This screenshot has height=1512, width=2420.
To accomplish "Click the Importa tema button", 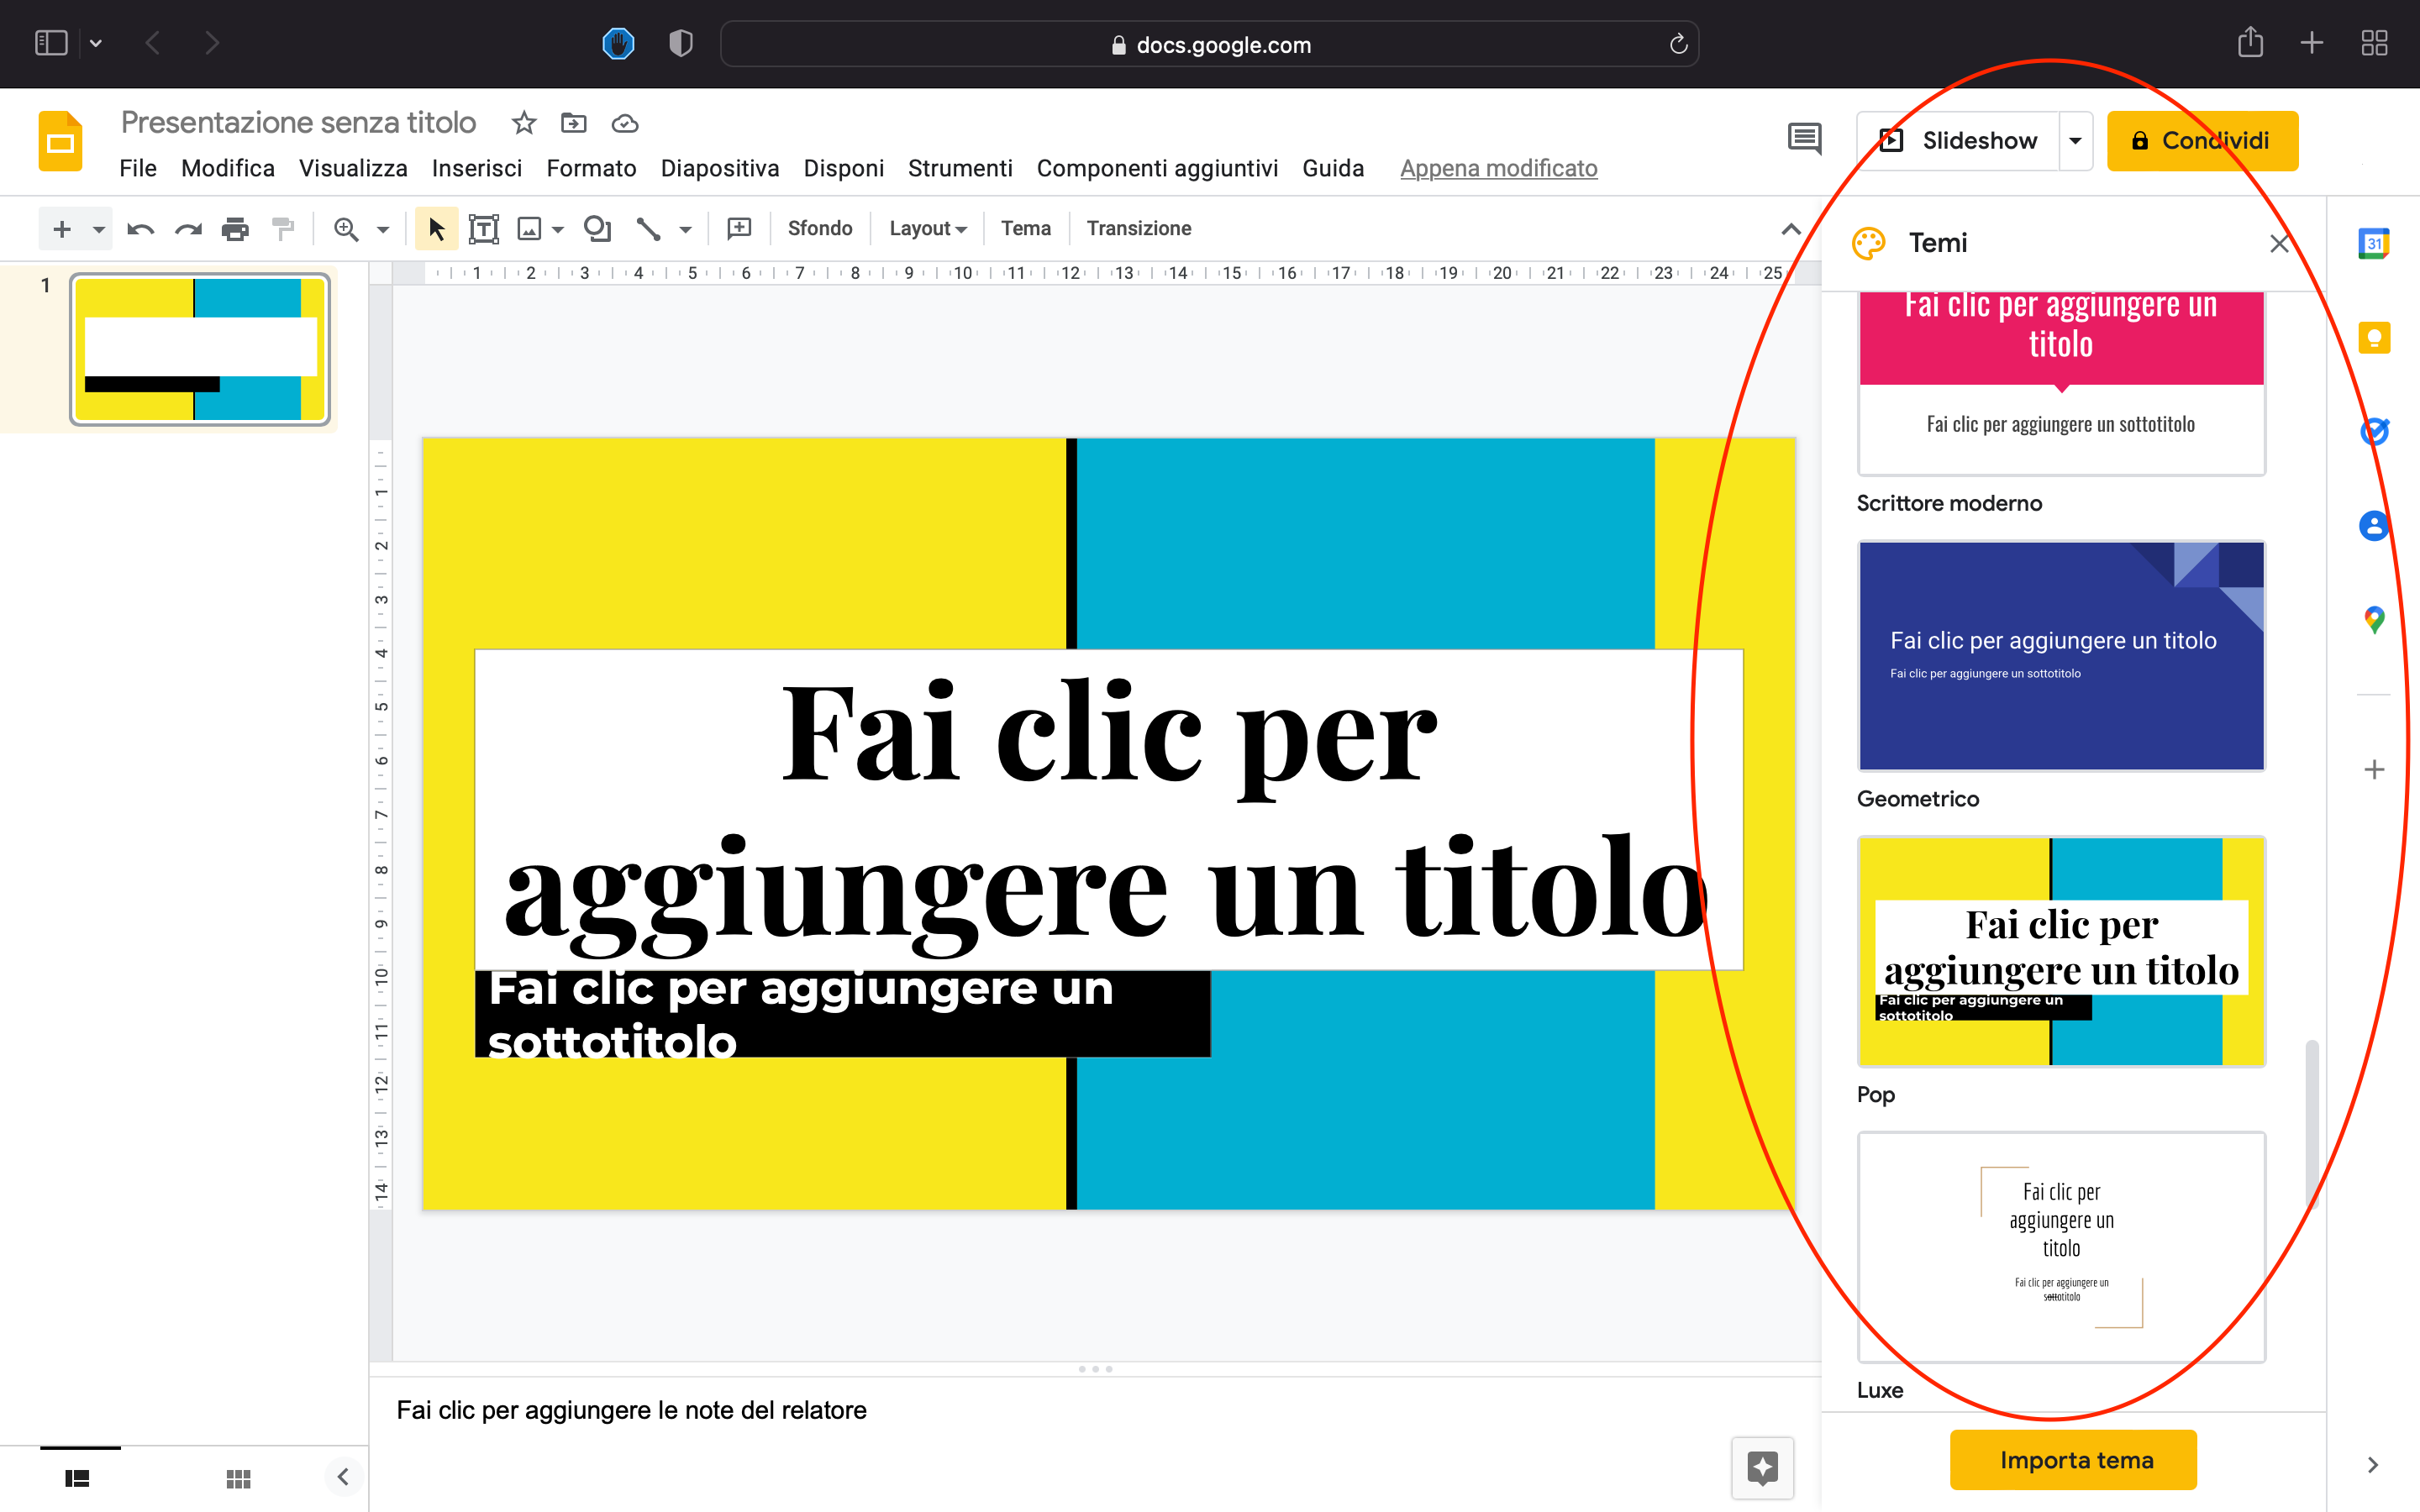I will click(2072, 1459).
